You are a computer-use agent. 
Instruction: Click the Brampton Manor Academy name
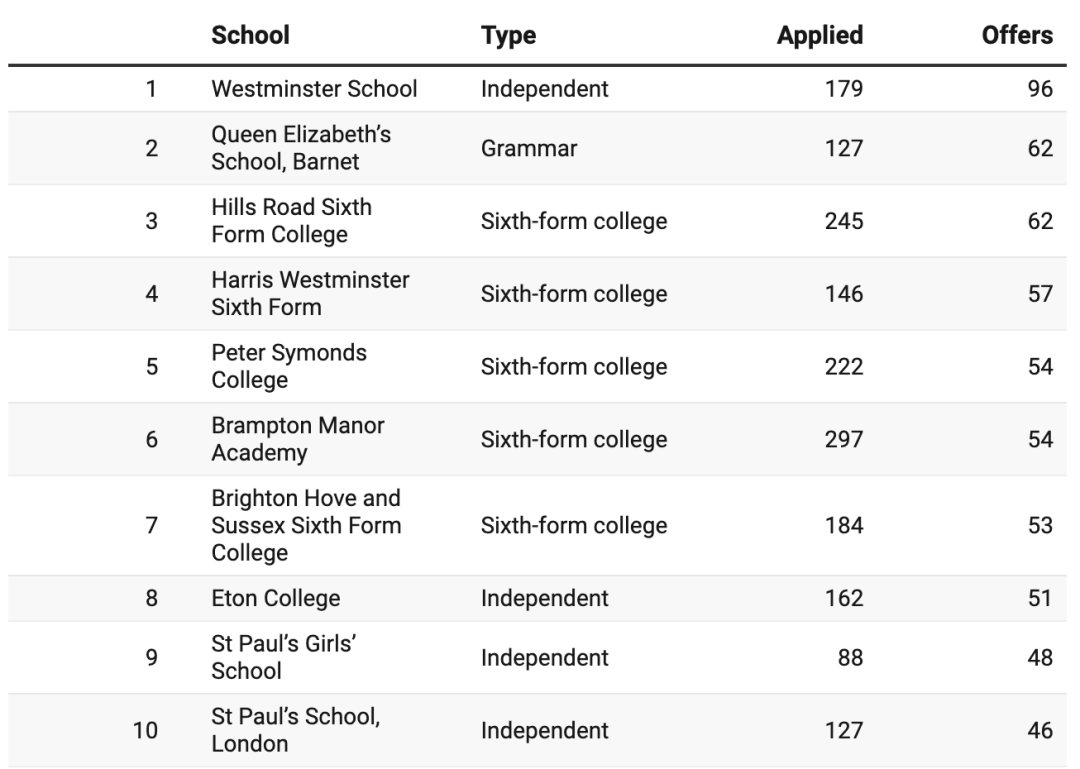pyautogui.click(x=298, y=439)
